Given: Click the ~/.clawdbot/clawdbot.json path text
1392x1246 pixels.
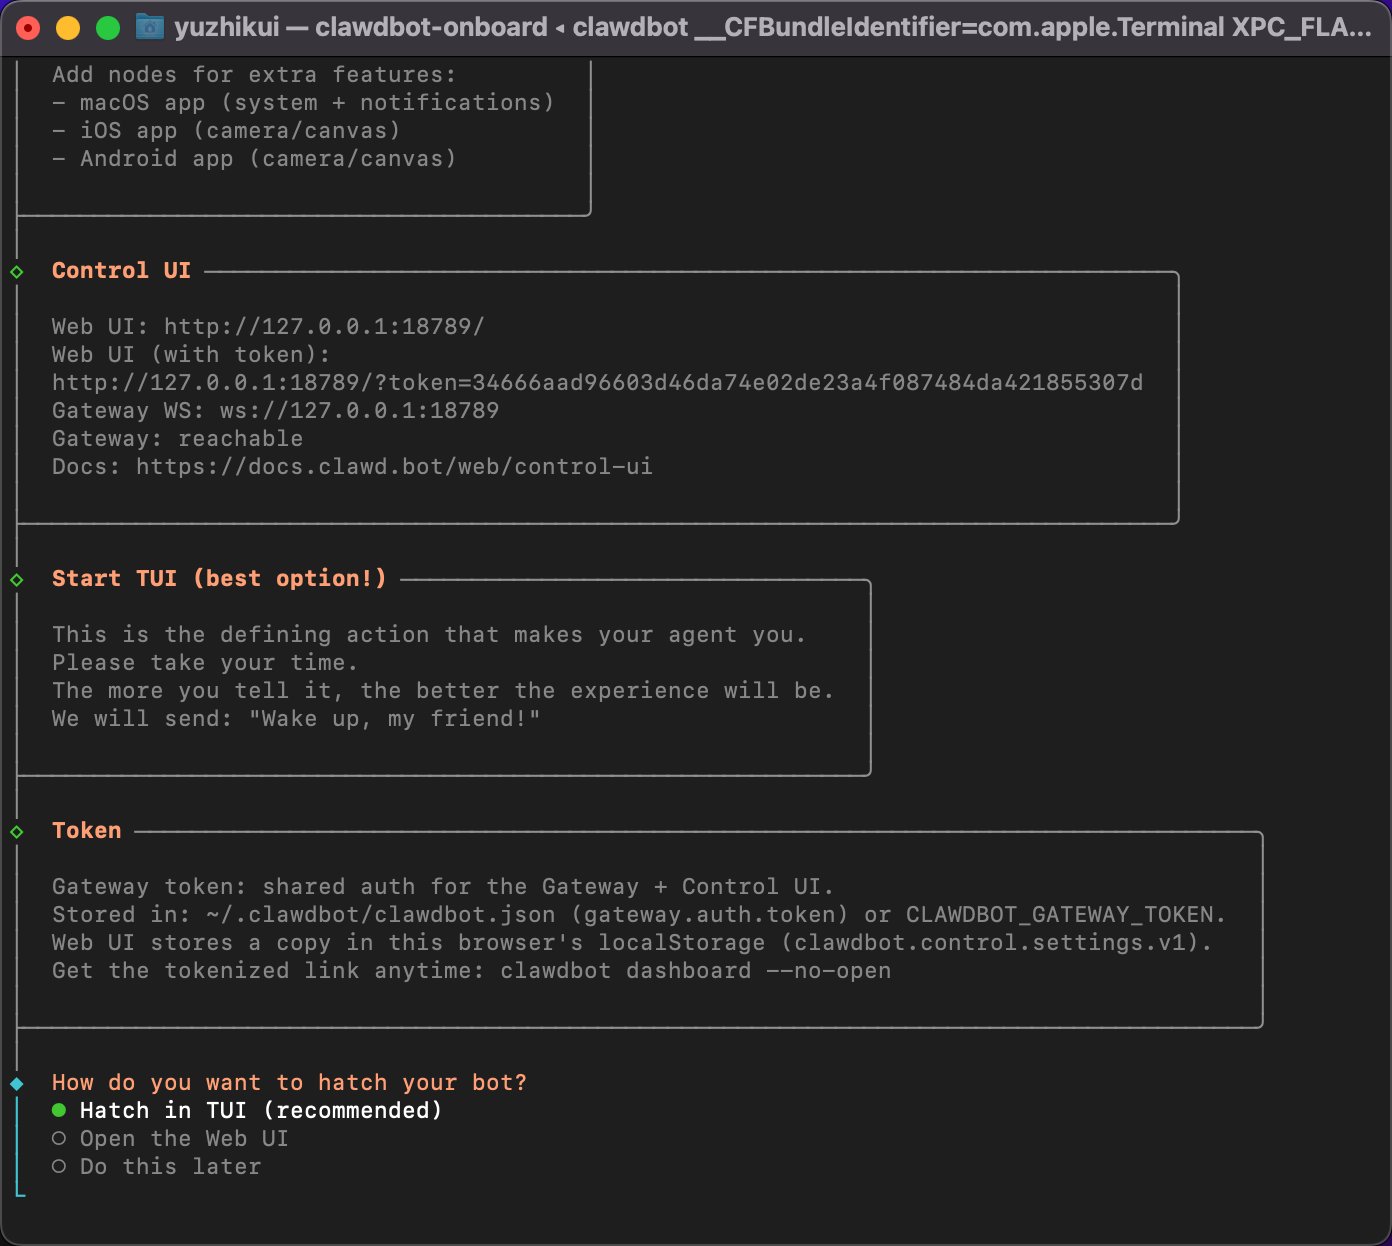Looking at the screenshot, I should click(380, 914).
